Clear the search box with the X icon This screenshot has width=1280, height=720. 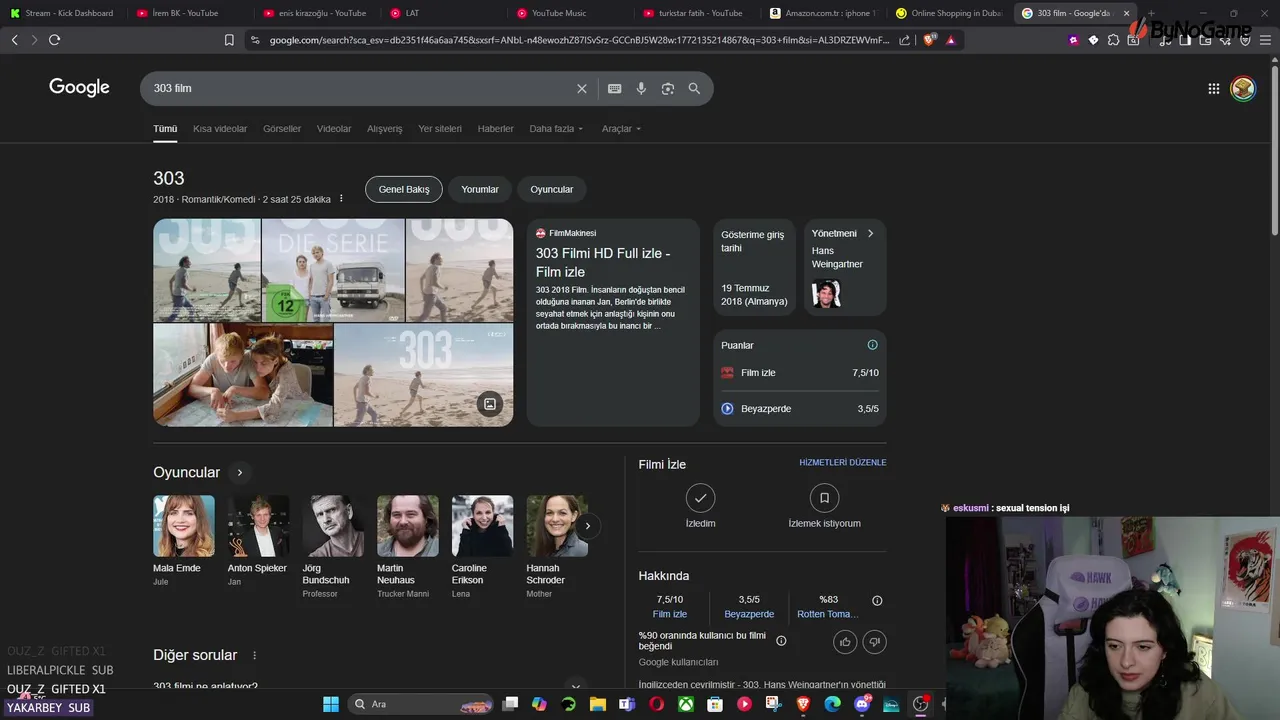click(x=582, y=88)
